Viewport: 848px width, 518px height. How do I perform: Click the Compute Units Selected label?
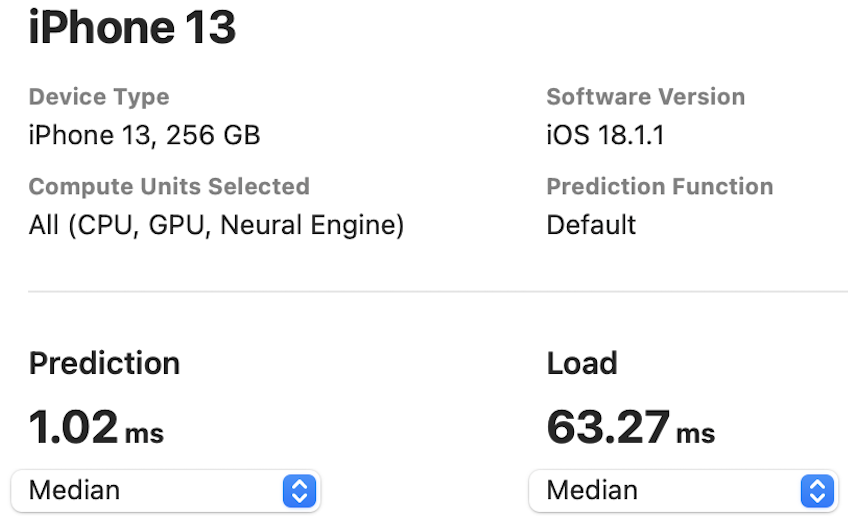tap(169, 187)
